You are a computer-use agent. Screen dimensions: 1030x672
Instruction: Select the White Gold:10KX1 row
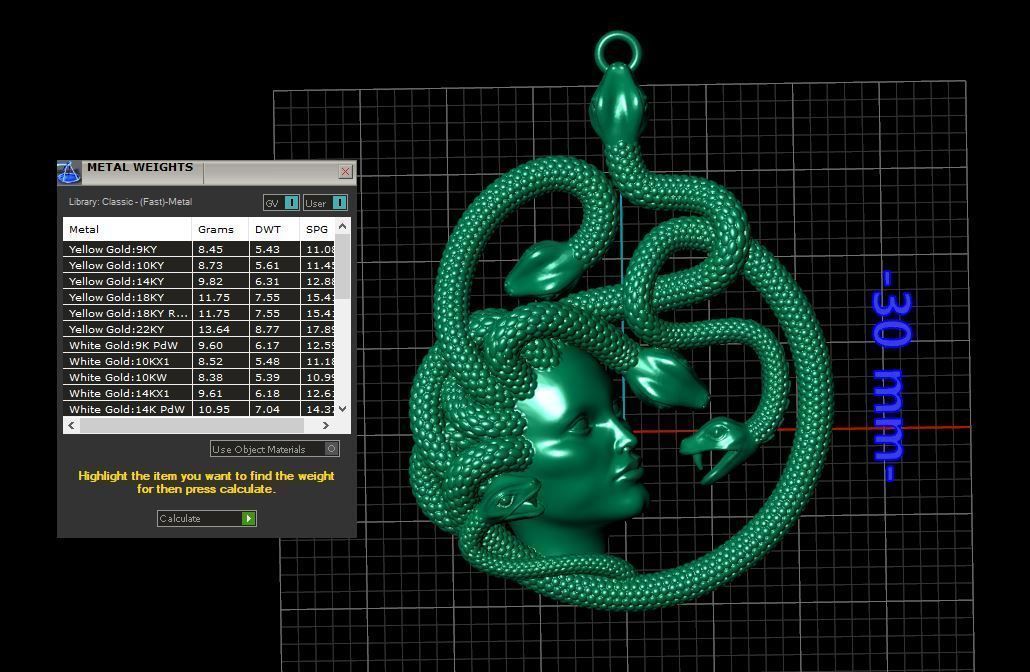pyautogui.click(x=199, y=361)
